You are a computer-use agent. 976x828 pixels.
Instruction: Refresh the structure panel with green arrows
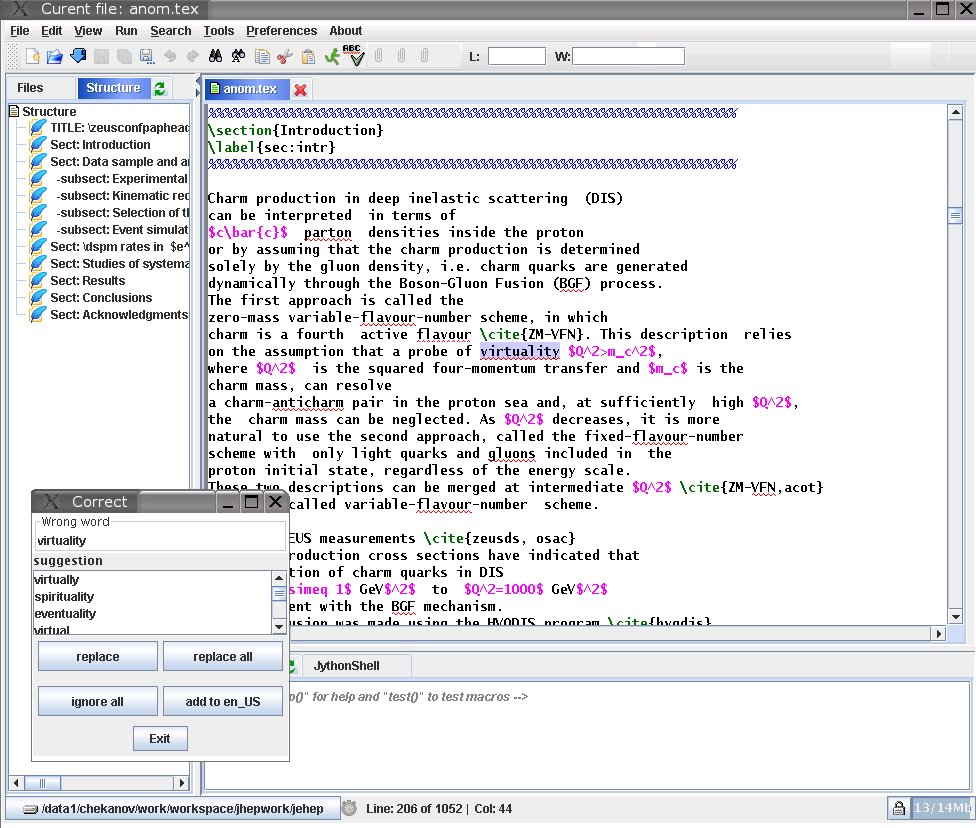point(160,88)
